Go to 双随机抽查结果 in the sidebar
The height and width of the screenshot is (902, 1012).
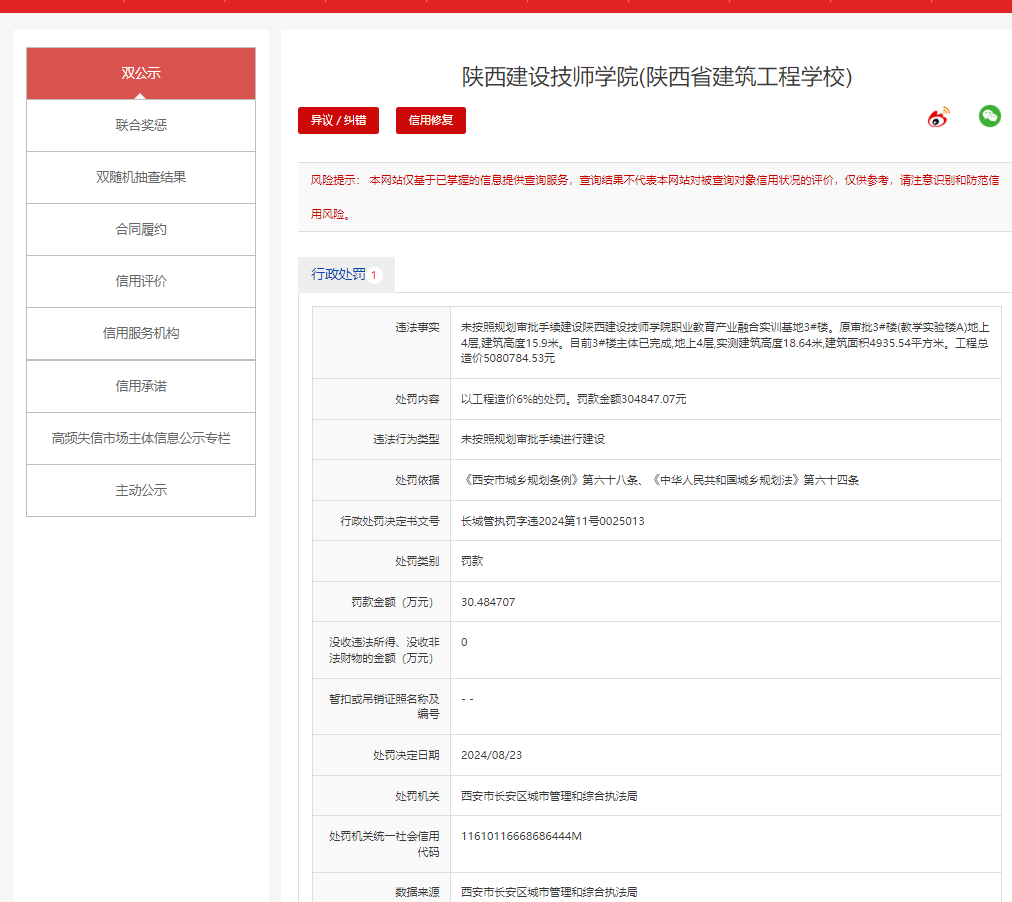tap(141, 177)
